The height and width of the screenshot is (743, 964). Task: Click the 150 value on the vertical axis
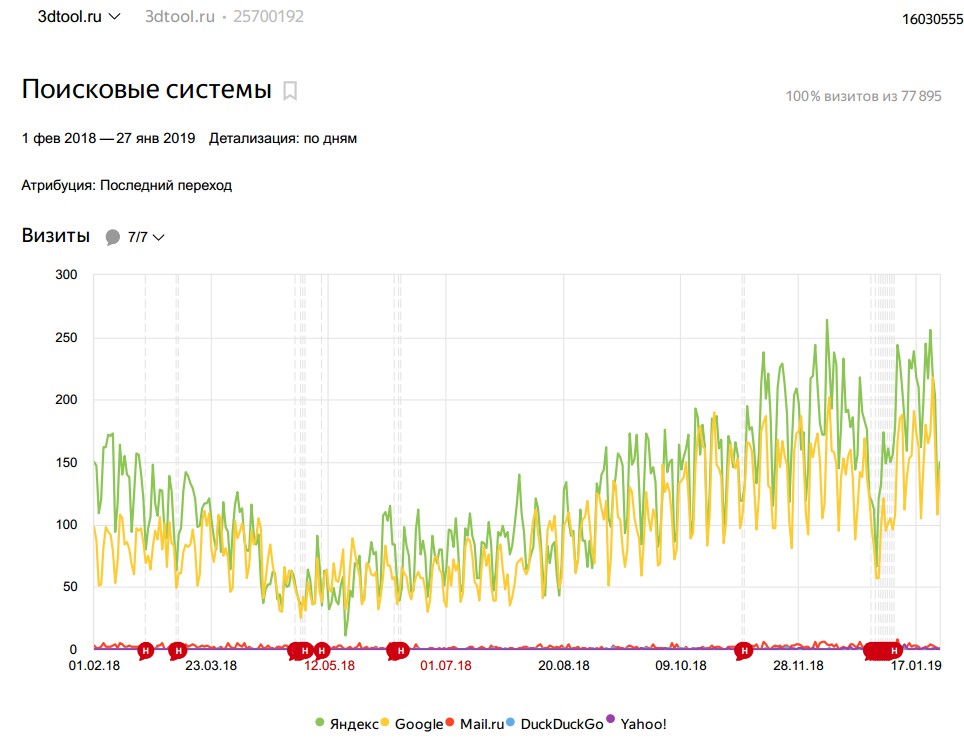pos(66,462)
